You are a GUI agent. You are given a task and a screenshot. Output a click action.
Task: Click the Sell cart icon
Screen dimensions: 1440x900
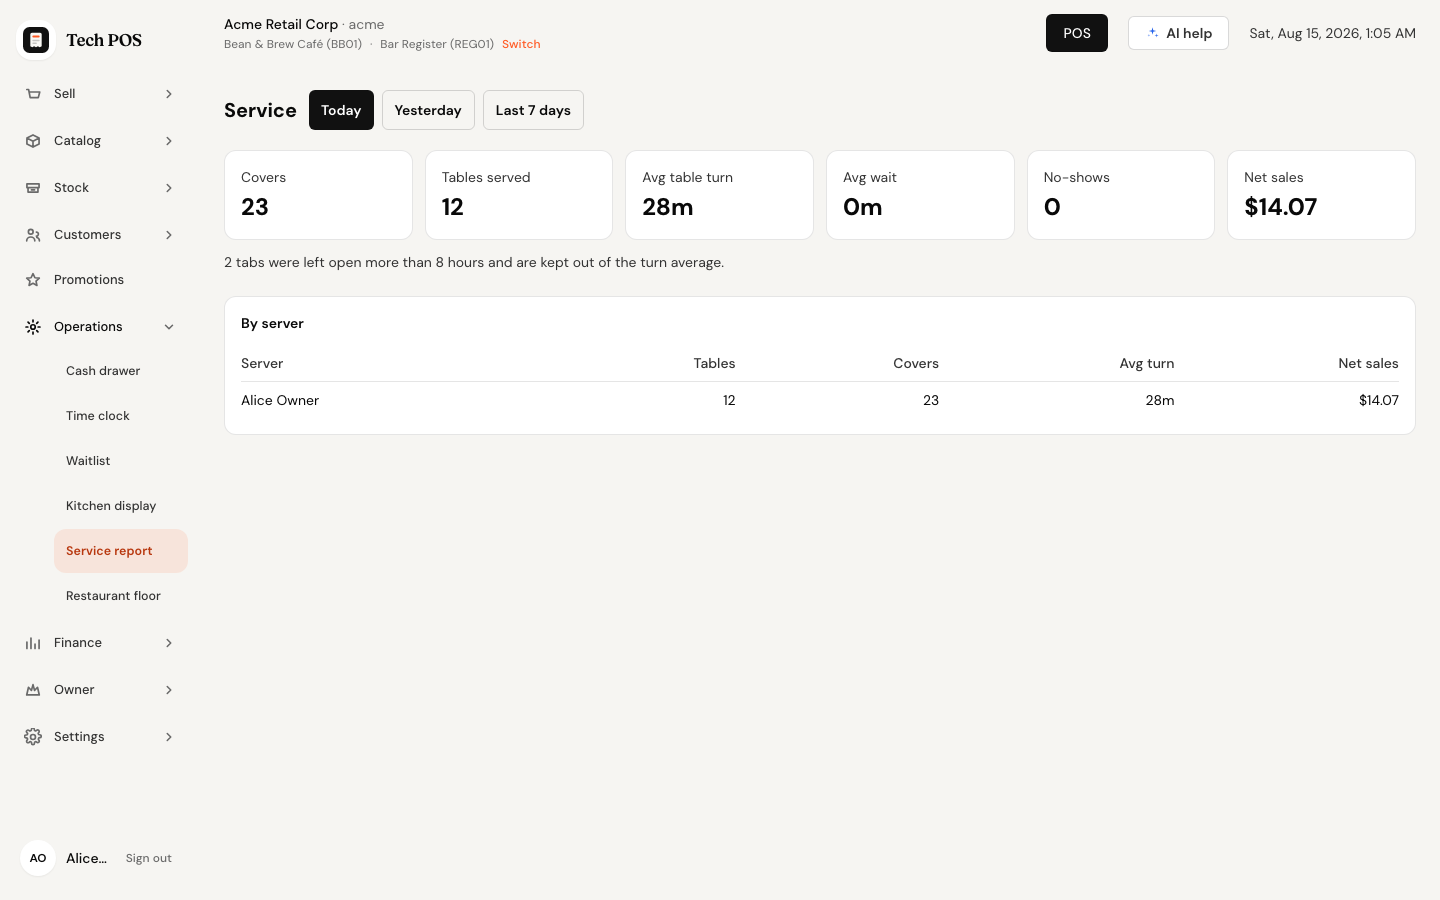click(33, 94)
